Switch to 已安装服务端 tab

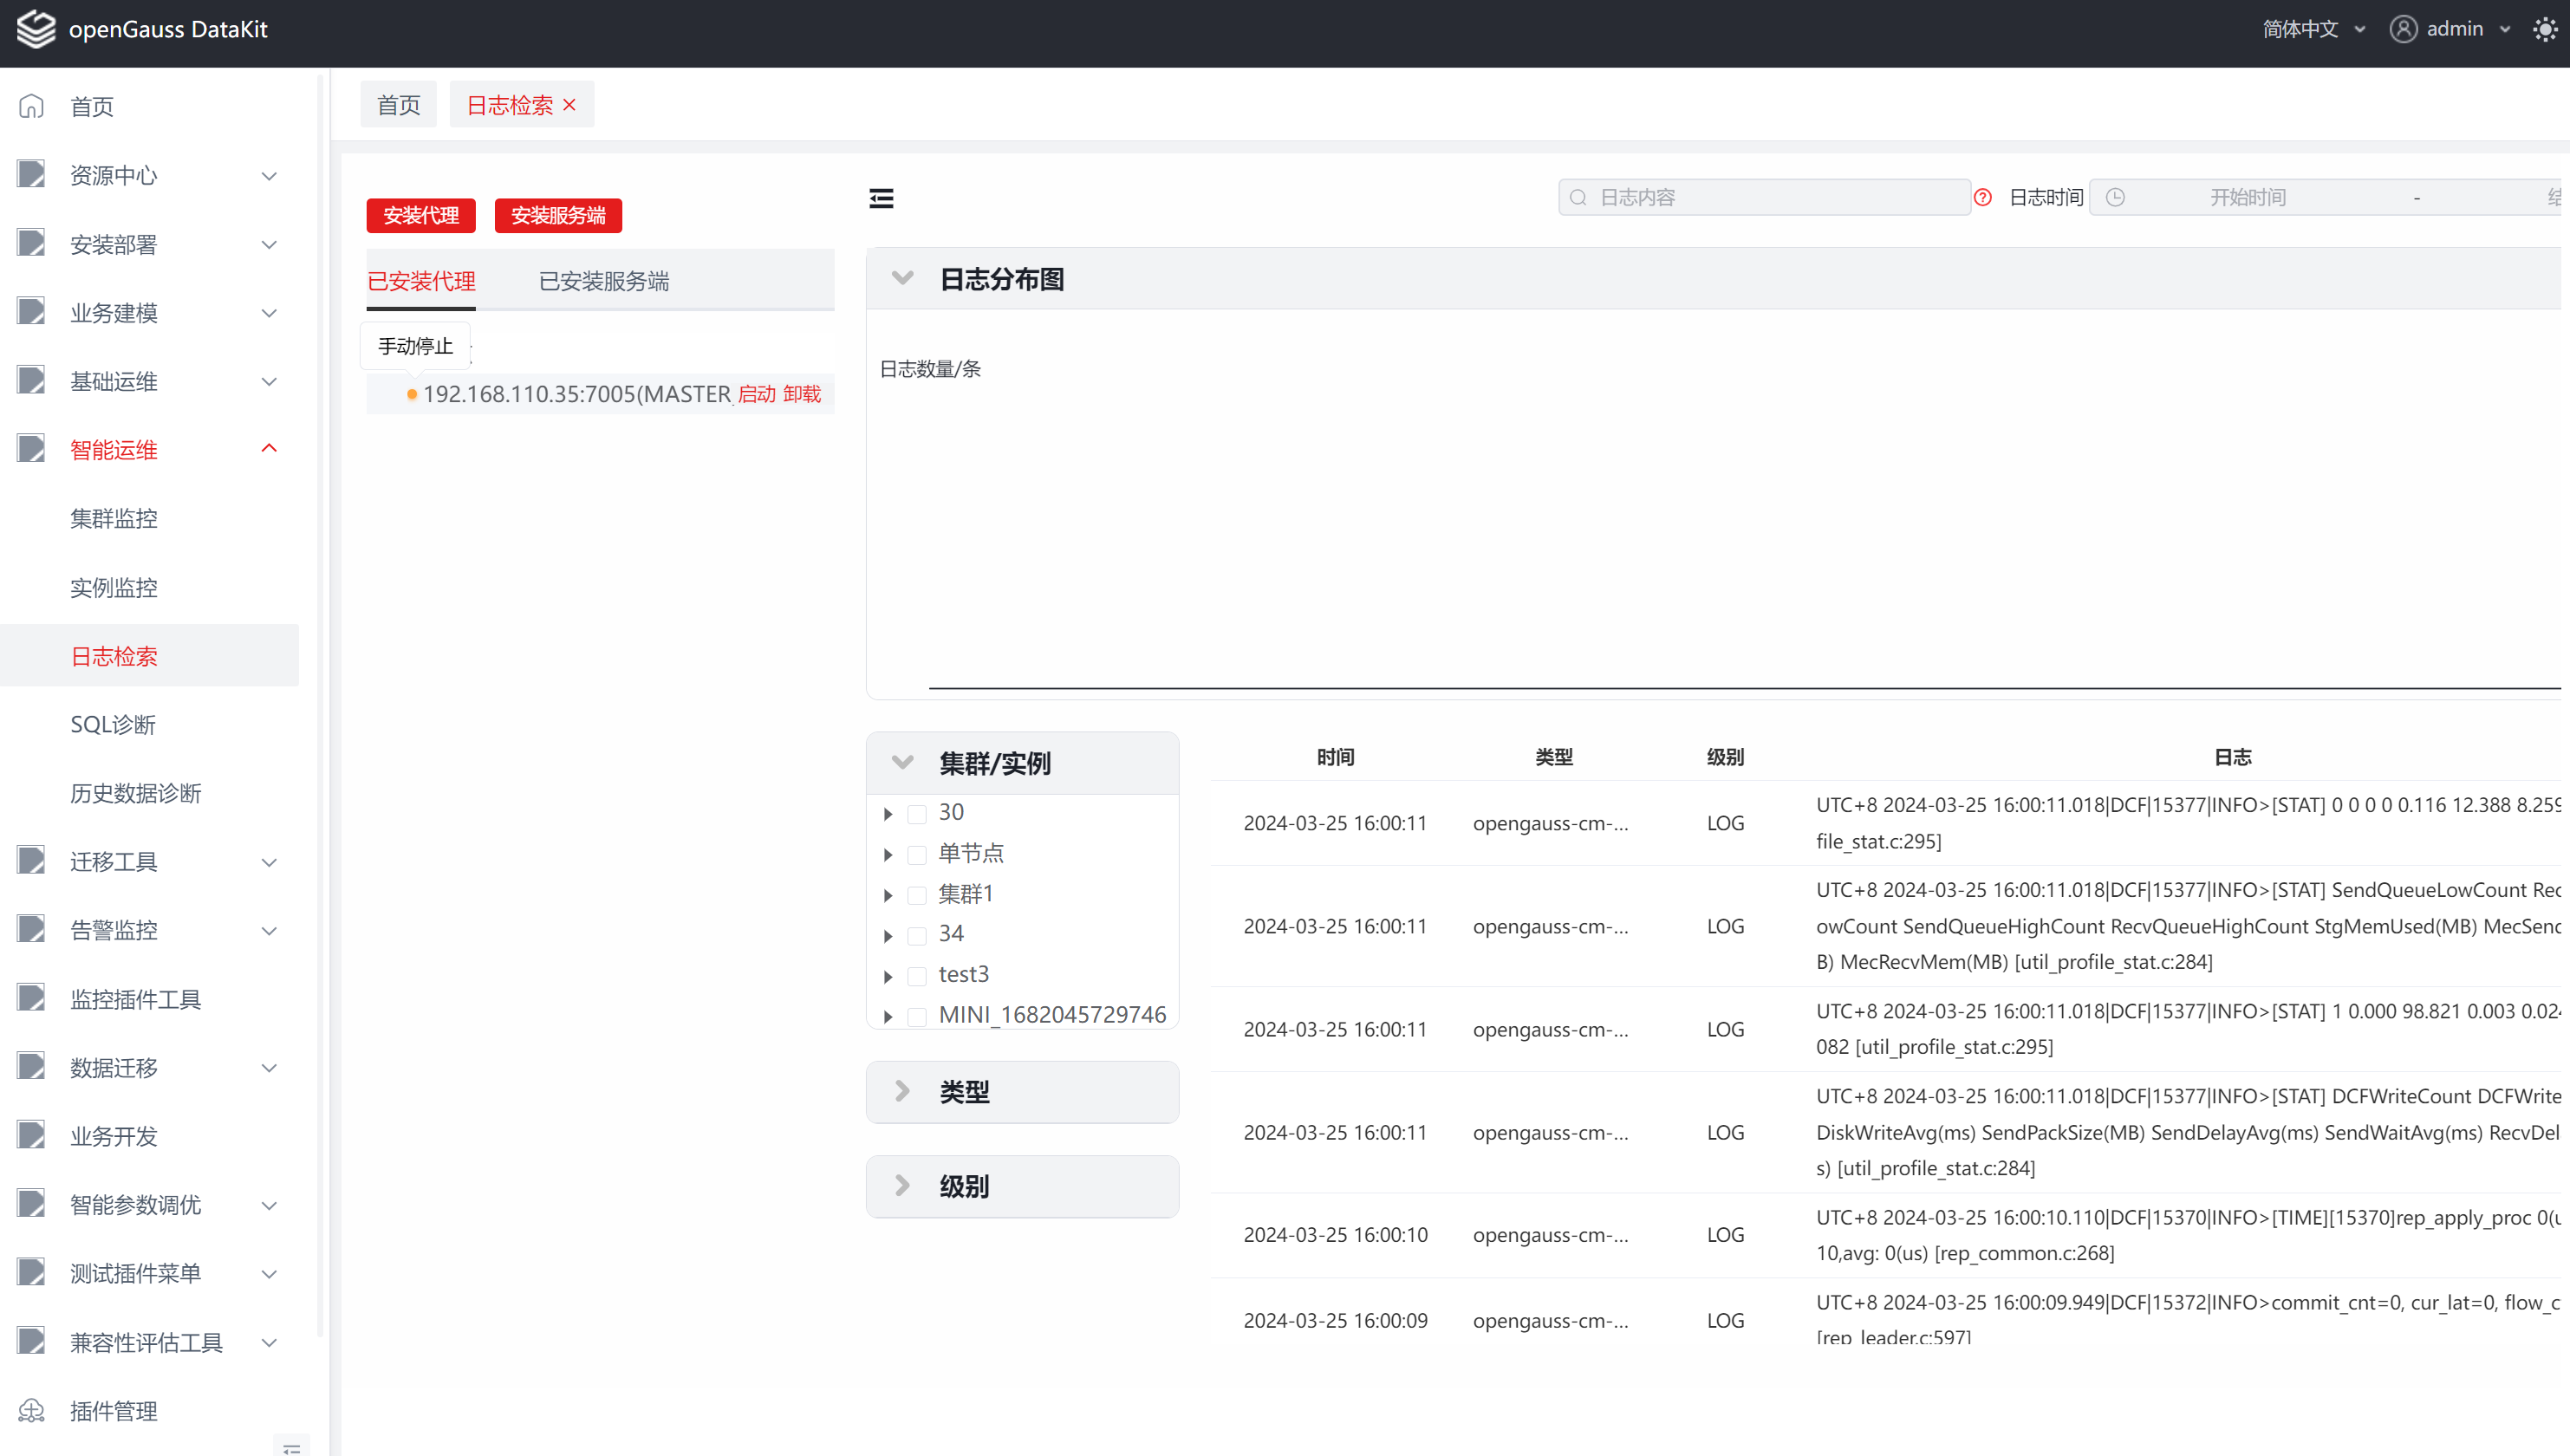coord(604,281)
